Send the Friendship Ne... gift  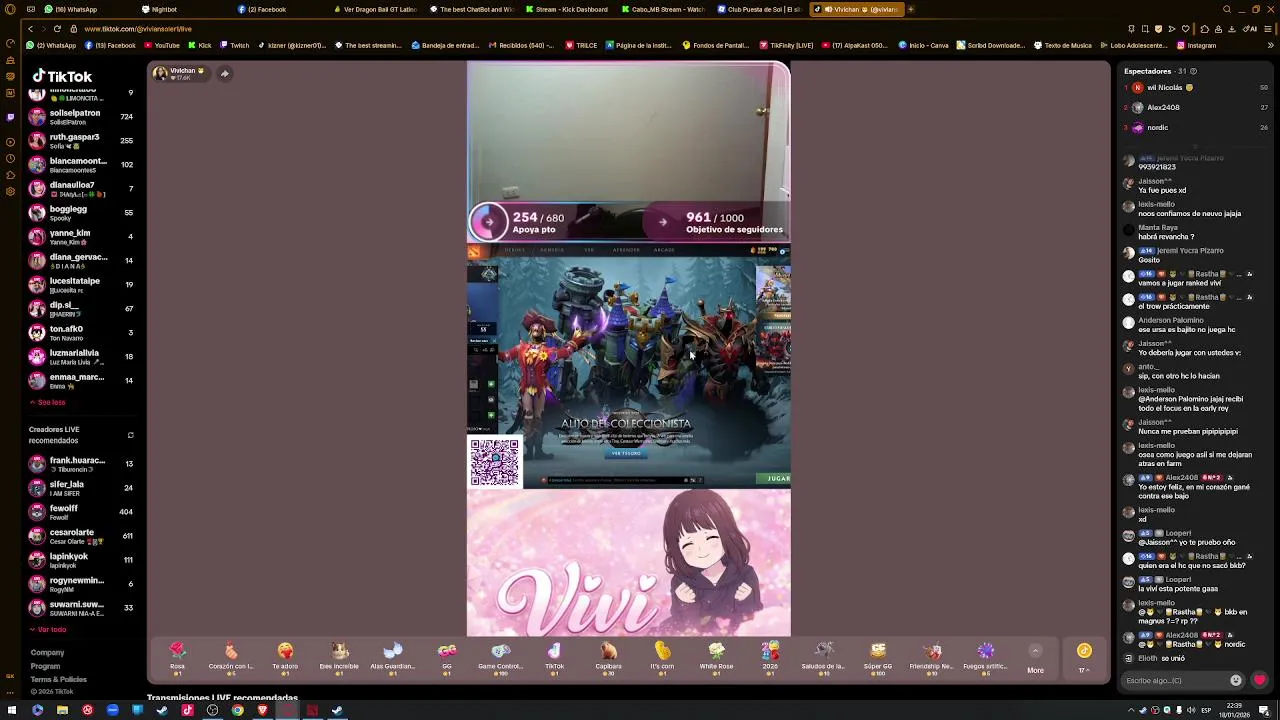(x=932, y=657)
